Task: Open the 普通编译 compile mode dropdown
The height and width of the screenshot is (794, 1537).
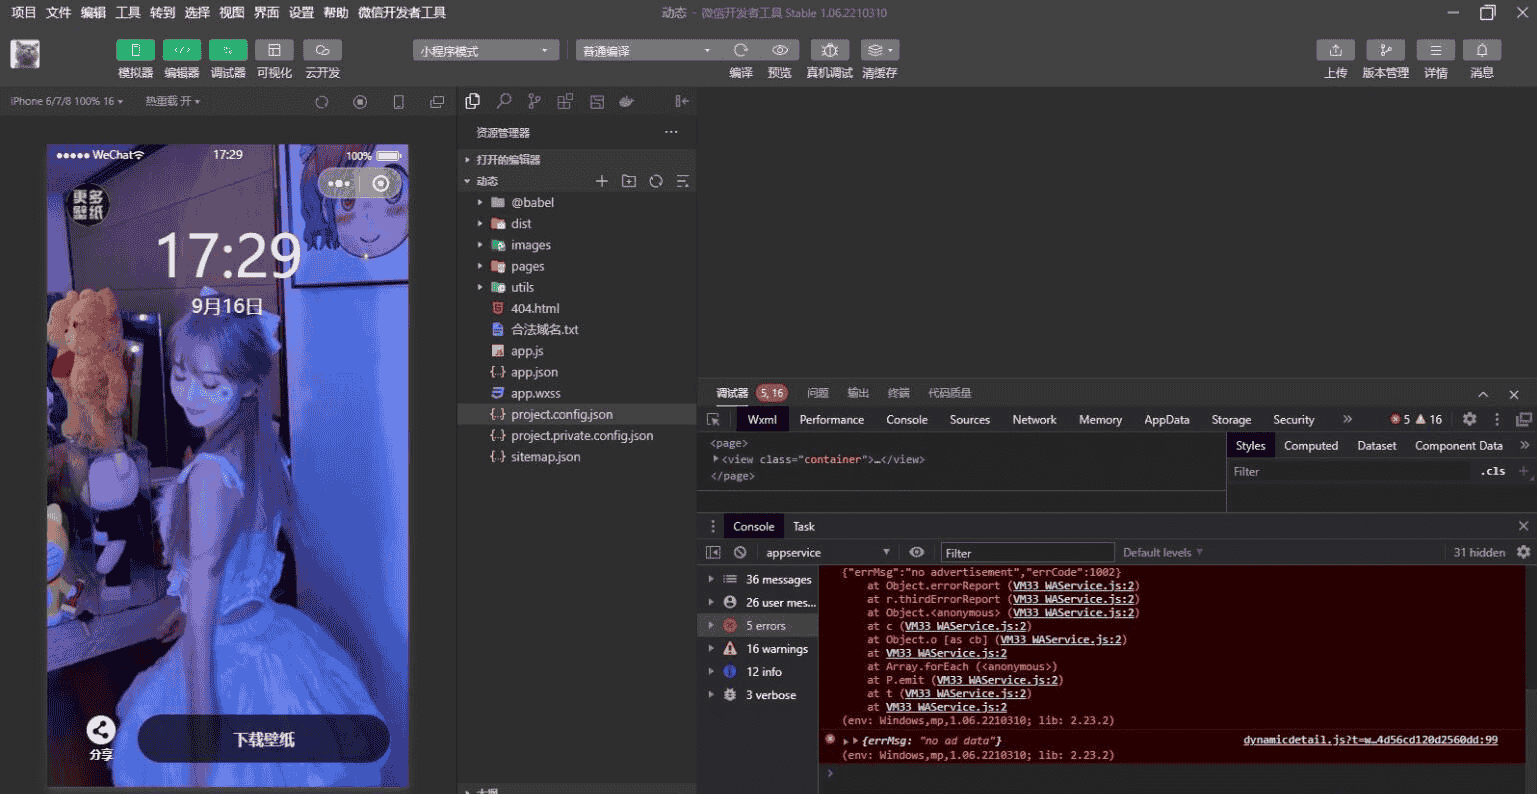Action: pyautogui.click(x=647, y=50)
